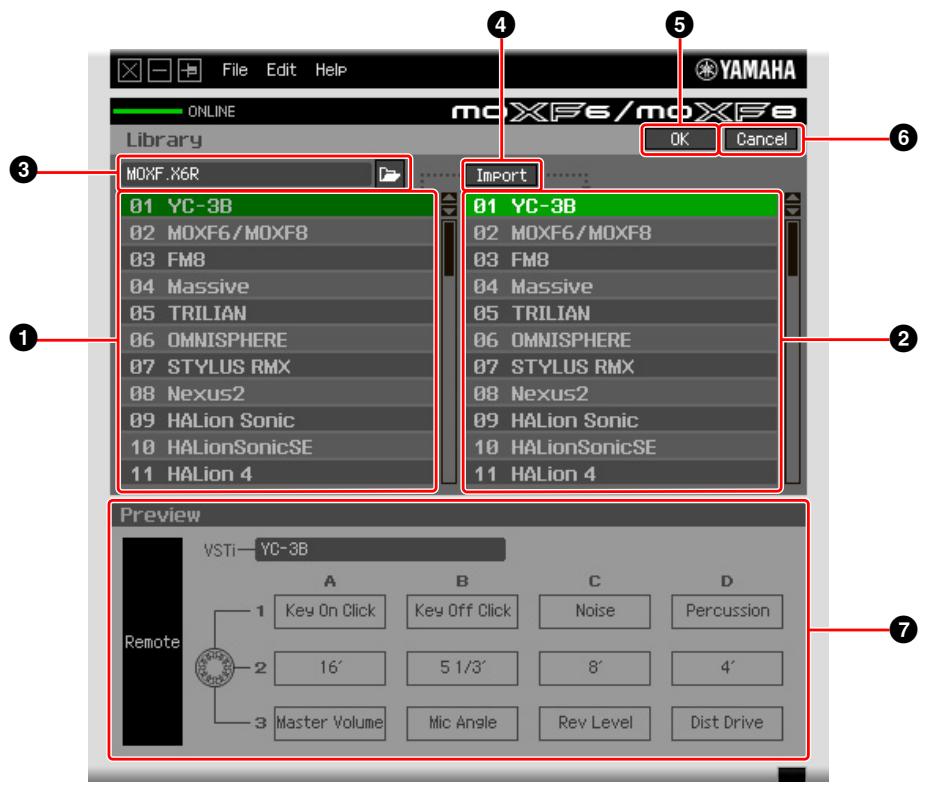Click the Cancel button
The height and width of the screenshot is (789, 929).
pos(761,139)
